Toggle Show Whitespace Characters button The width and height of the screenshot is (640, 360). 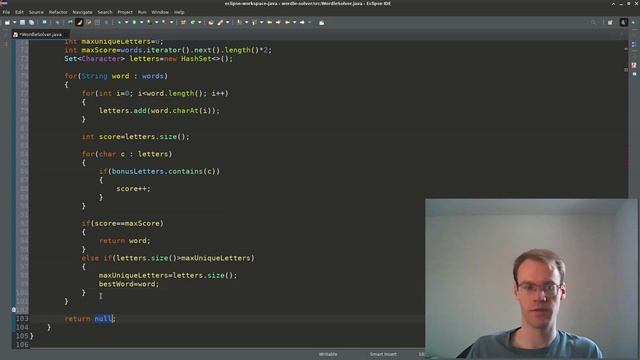click(x=106, y=22)
